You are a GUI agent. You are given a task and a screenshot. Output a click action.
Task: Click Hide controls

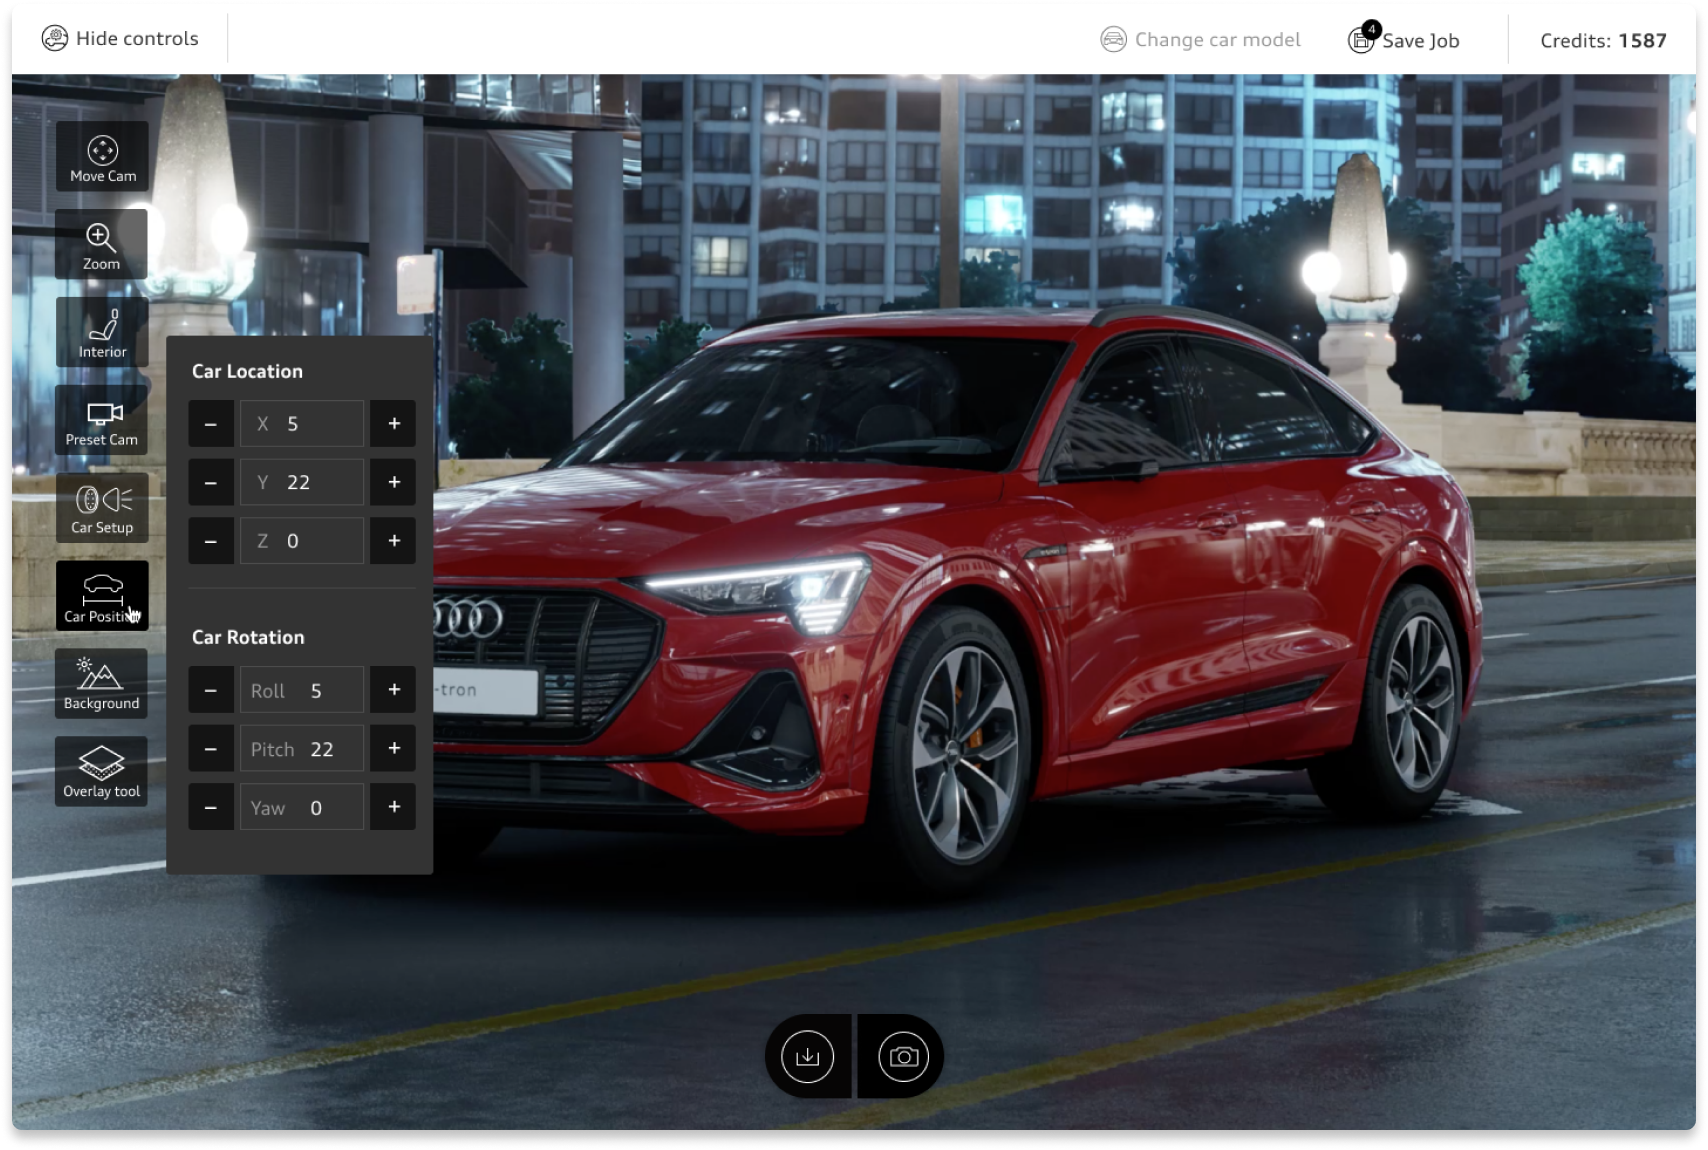point(120,39)
